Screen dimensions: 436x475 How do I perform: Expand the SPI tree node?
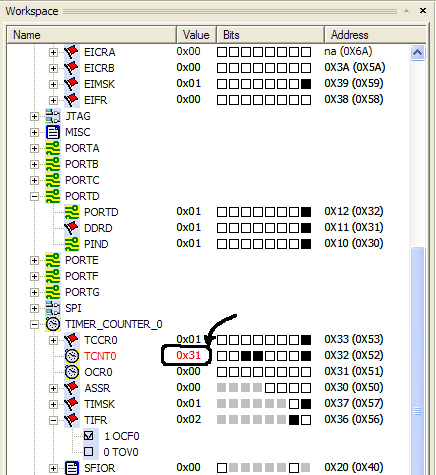pyautogui.click(x=34, y=308)
